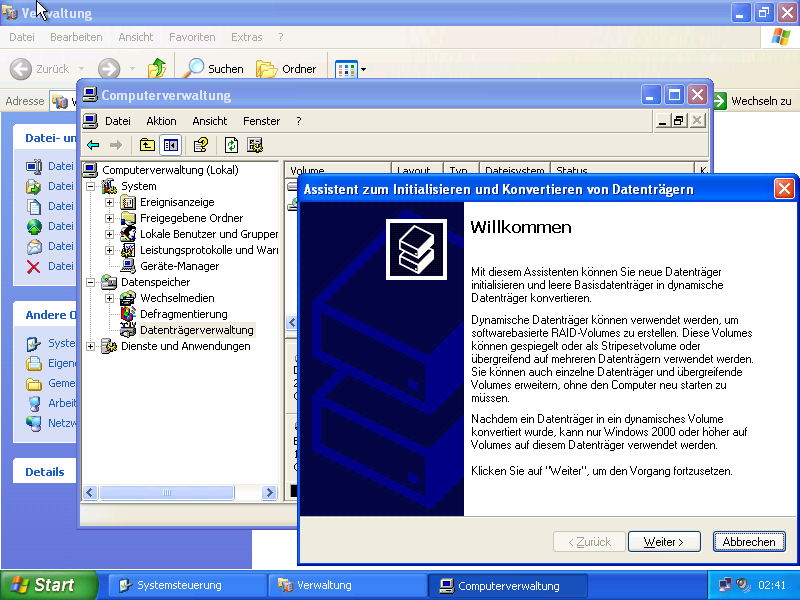Open the Suchen search tool in Verwaltung
800x600 pixels.
[x=212, y=69]
